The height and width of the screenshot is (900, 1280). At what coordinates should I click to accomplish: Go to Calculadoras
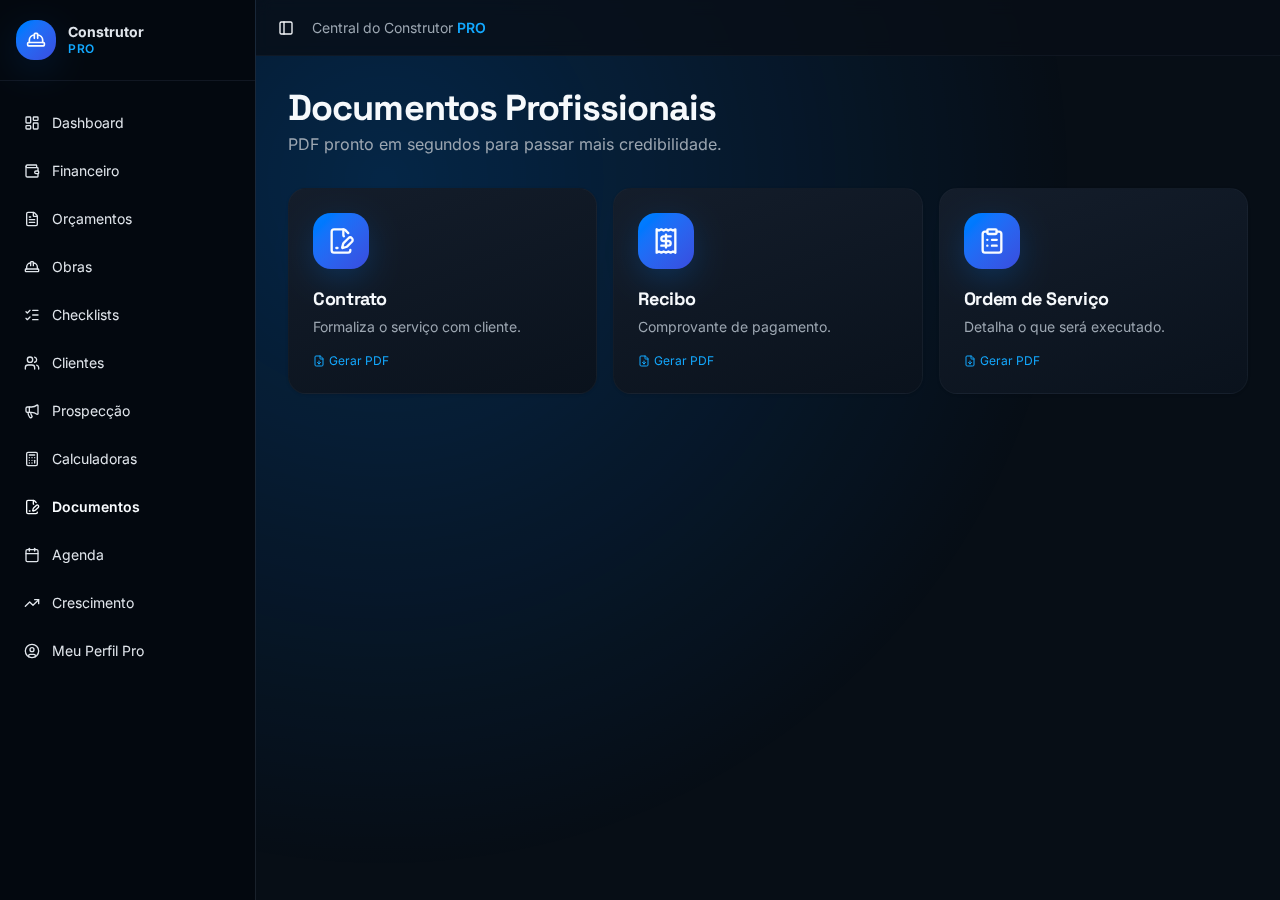[127, 459]
